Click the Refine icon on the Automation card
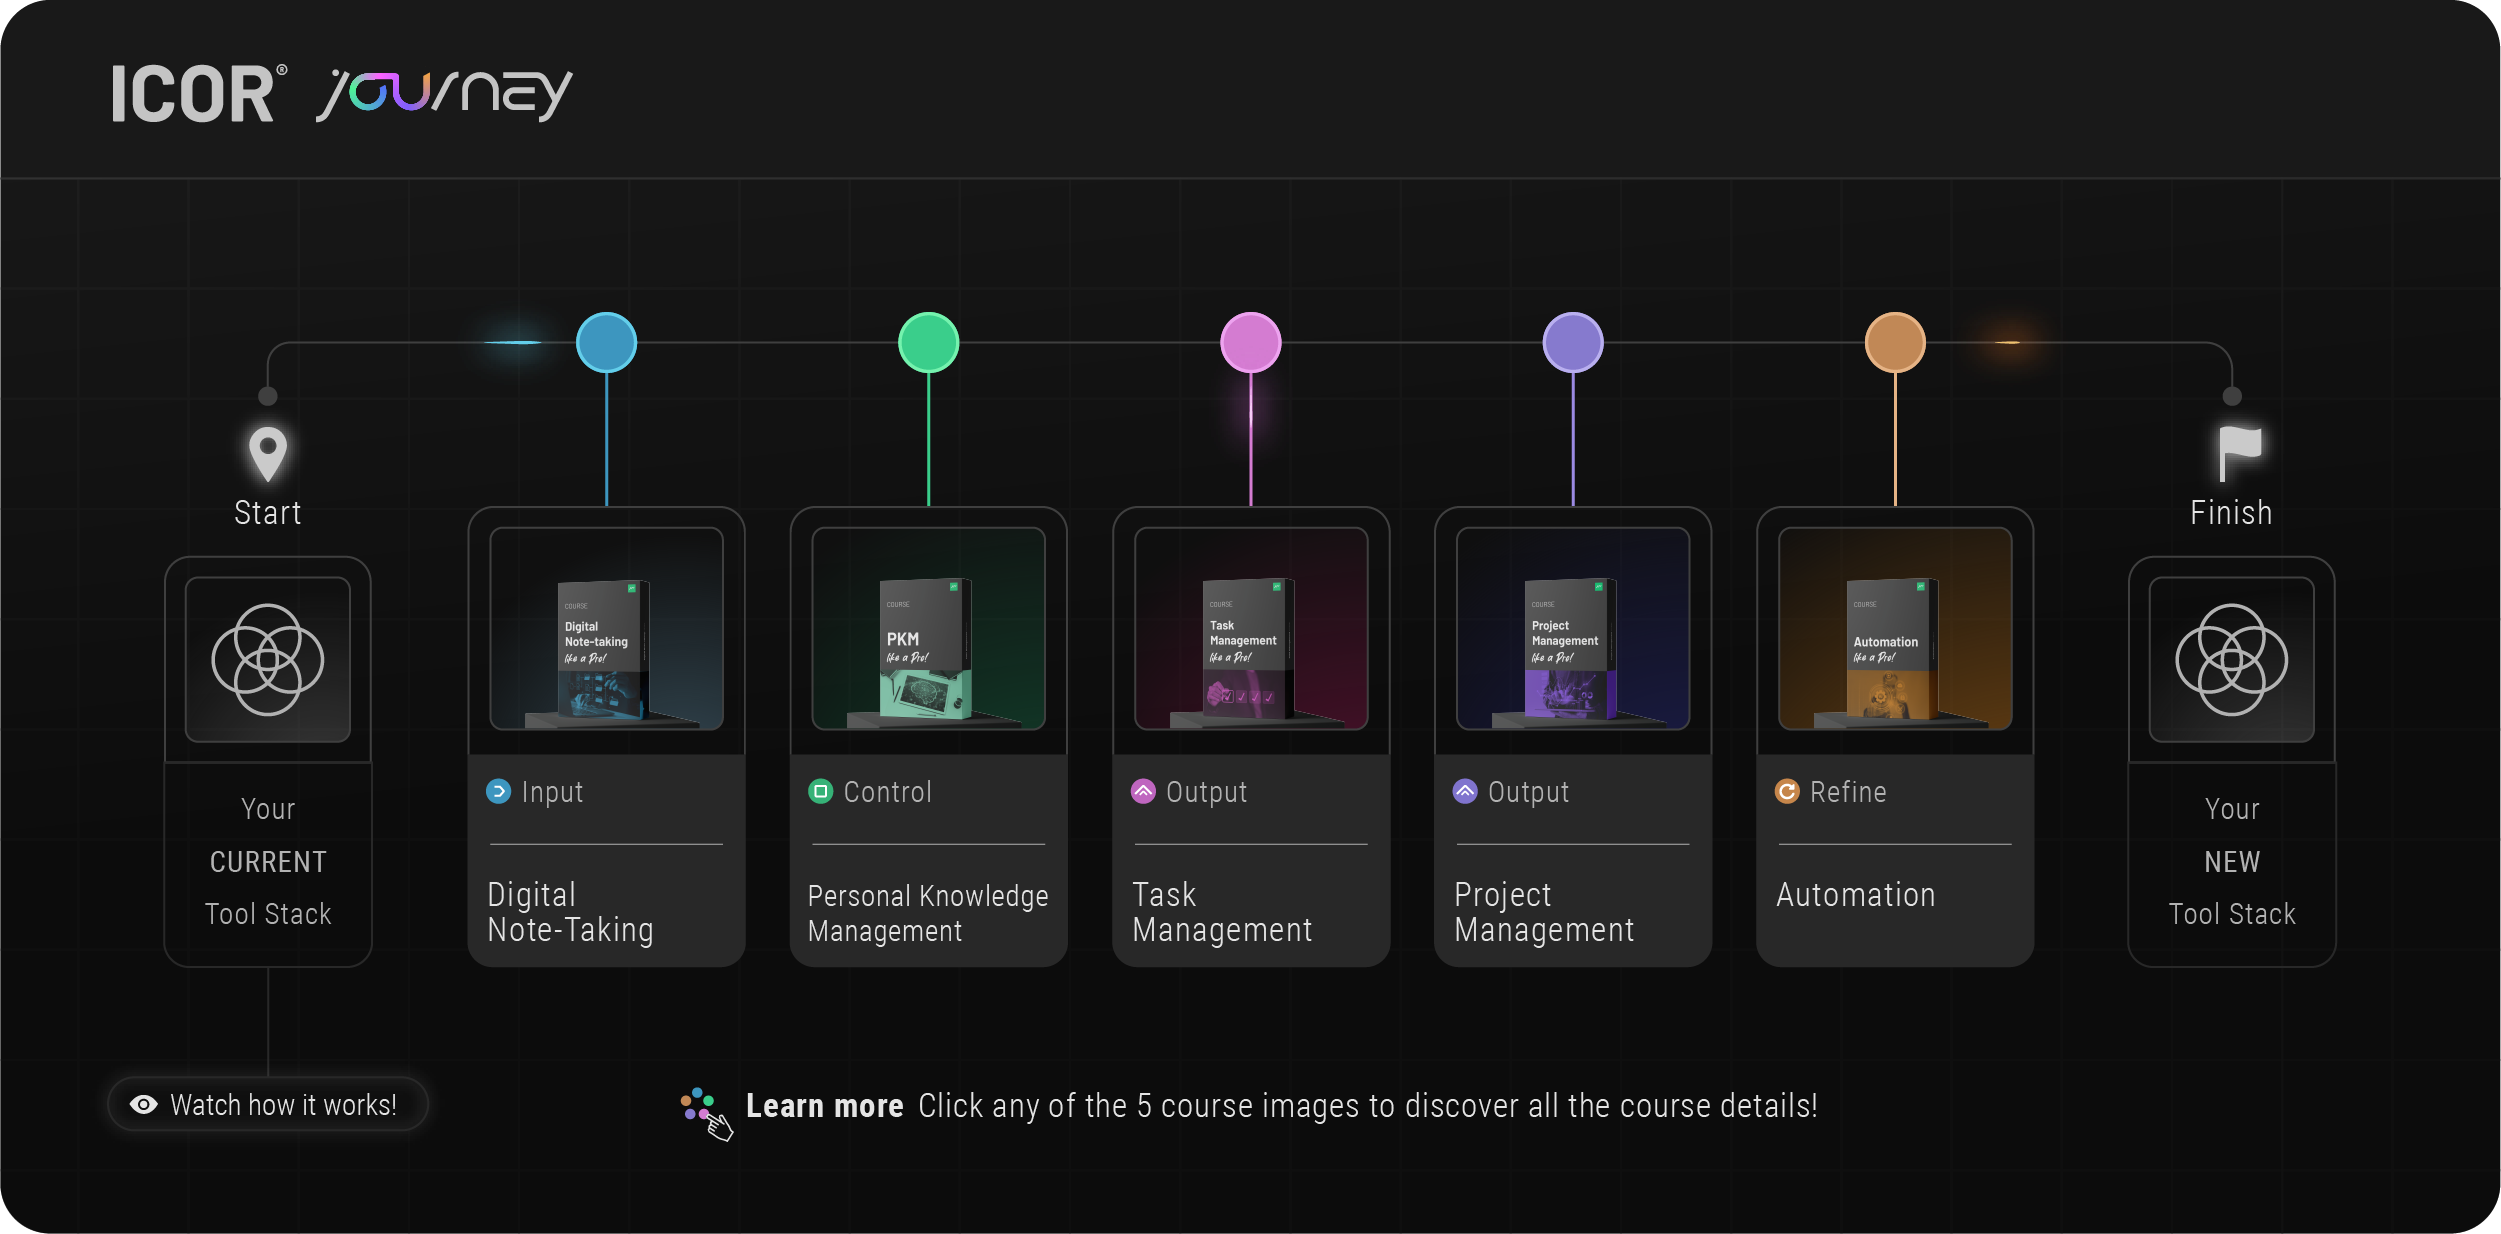Viewport: 2501px width, 1234px height. point(1787,791)
